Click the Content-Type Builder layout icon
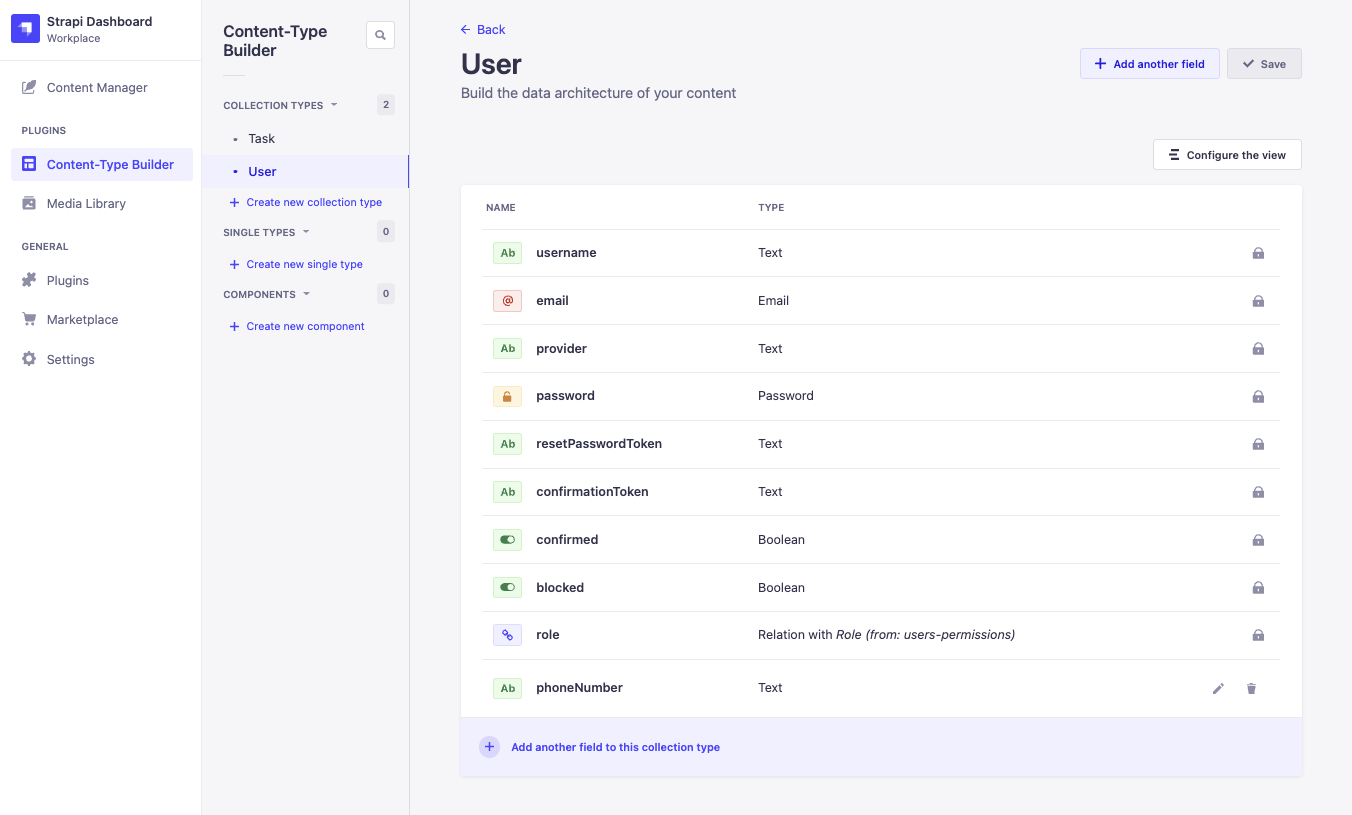Viewport: 1352px width, 815px height. [29, 164]
